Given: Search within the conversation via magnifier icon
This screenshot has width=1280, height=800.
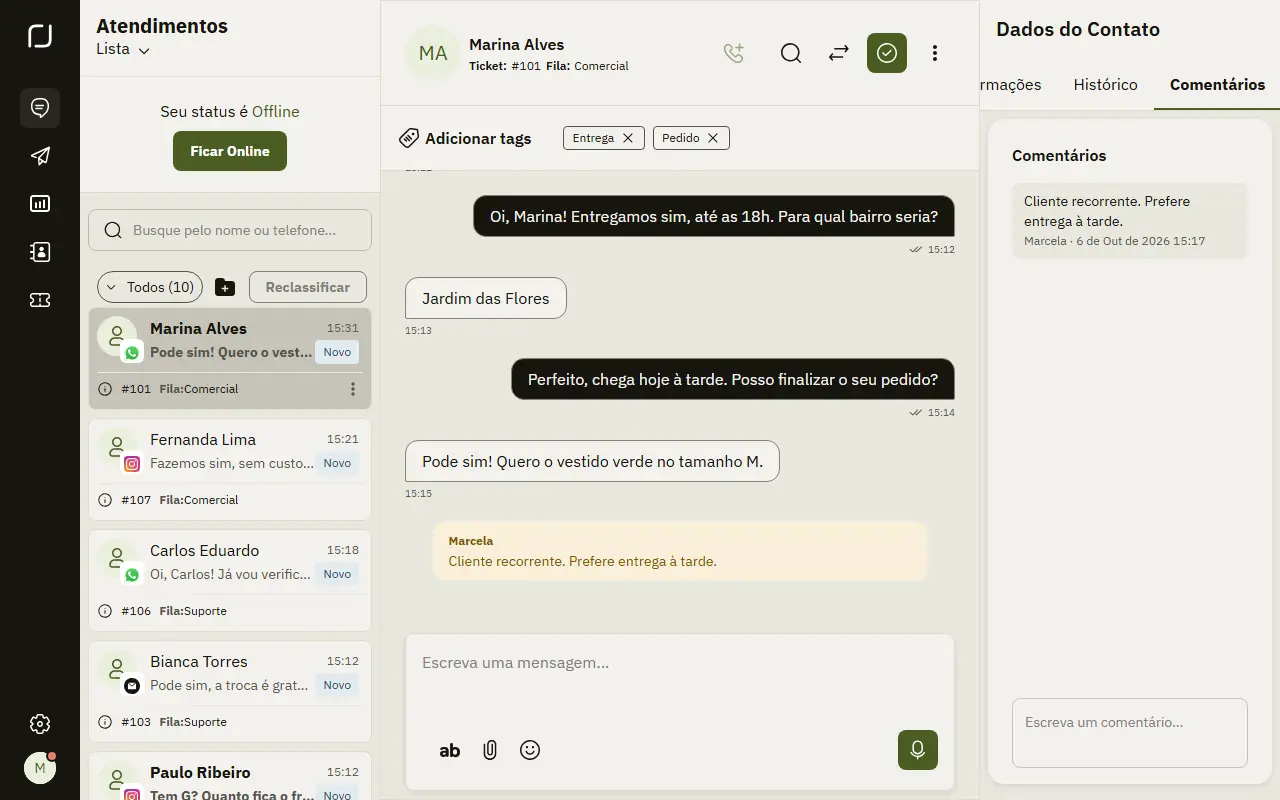Looking at the screenshot, I should (x=791, y=53).
